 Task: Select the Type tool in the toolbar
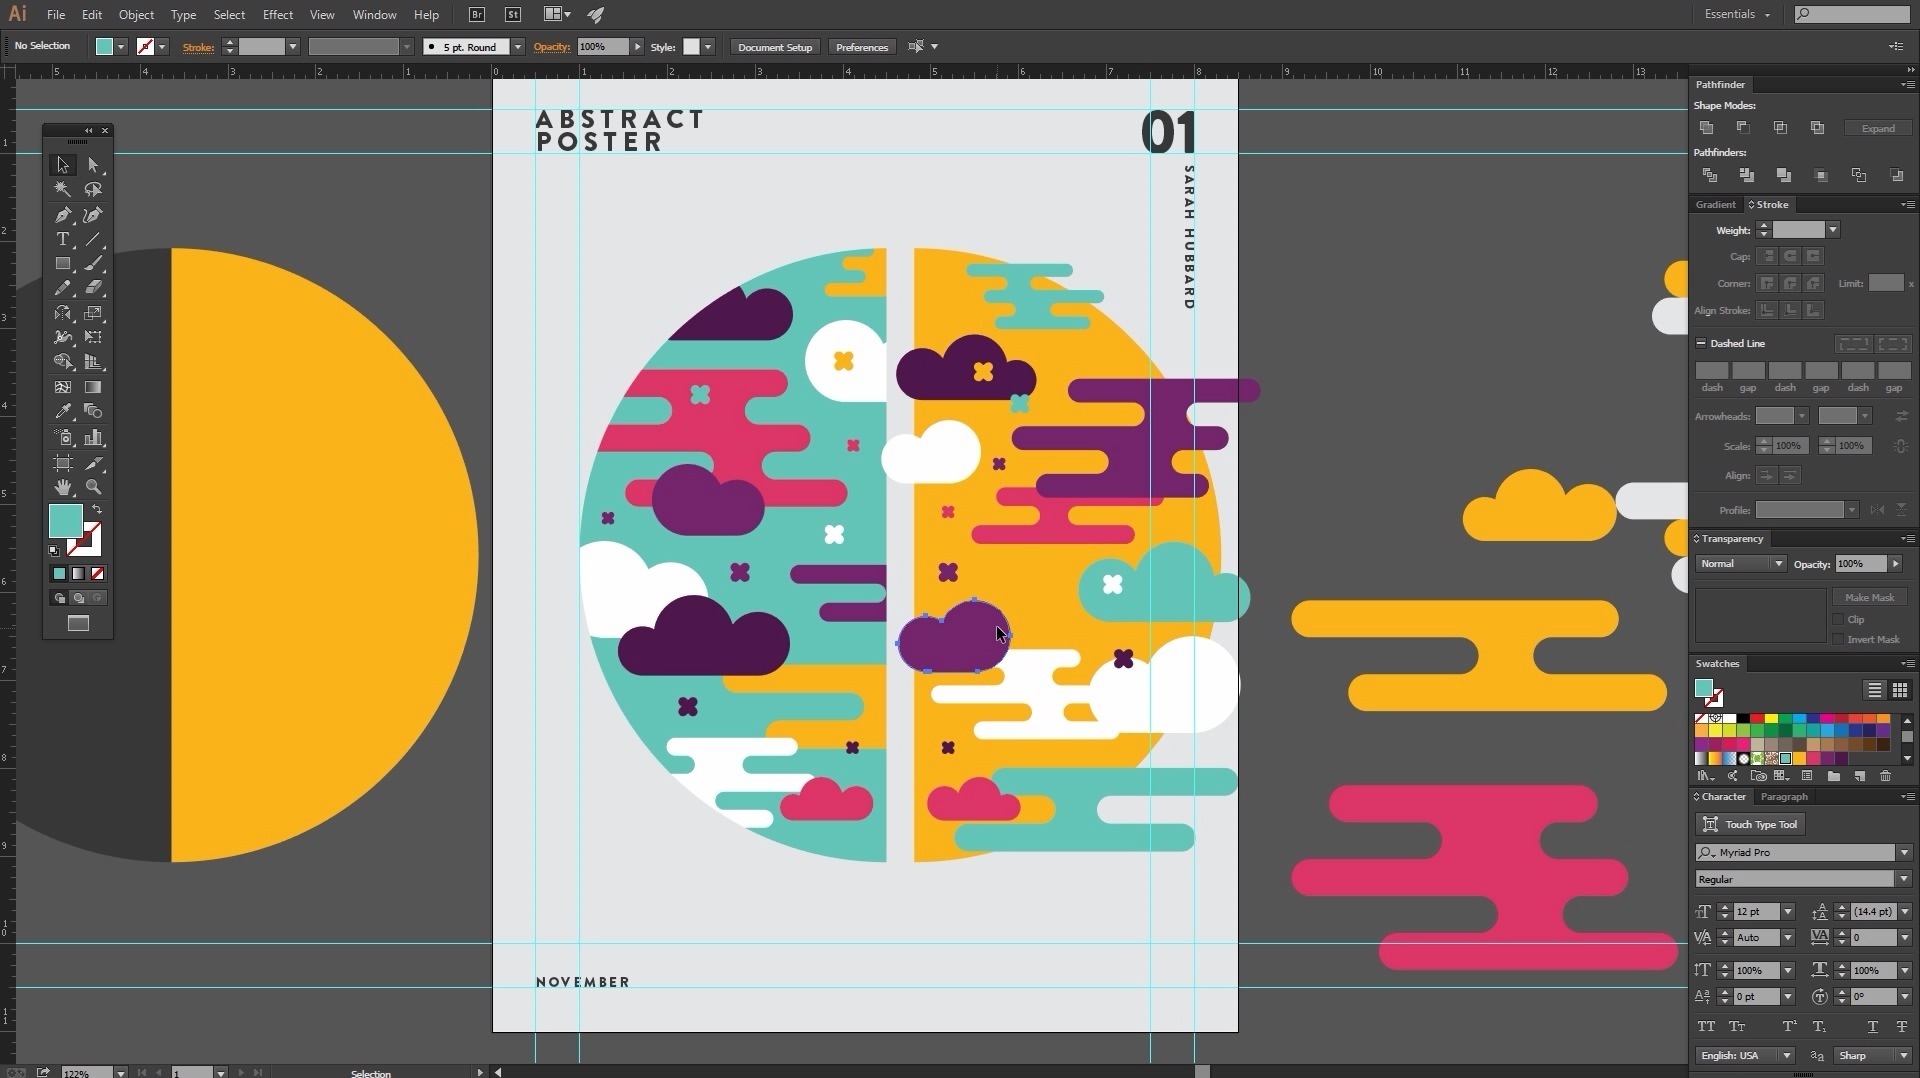(x=63, y=239)
